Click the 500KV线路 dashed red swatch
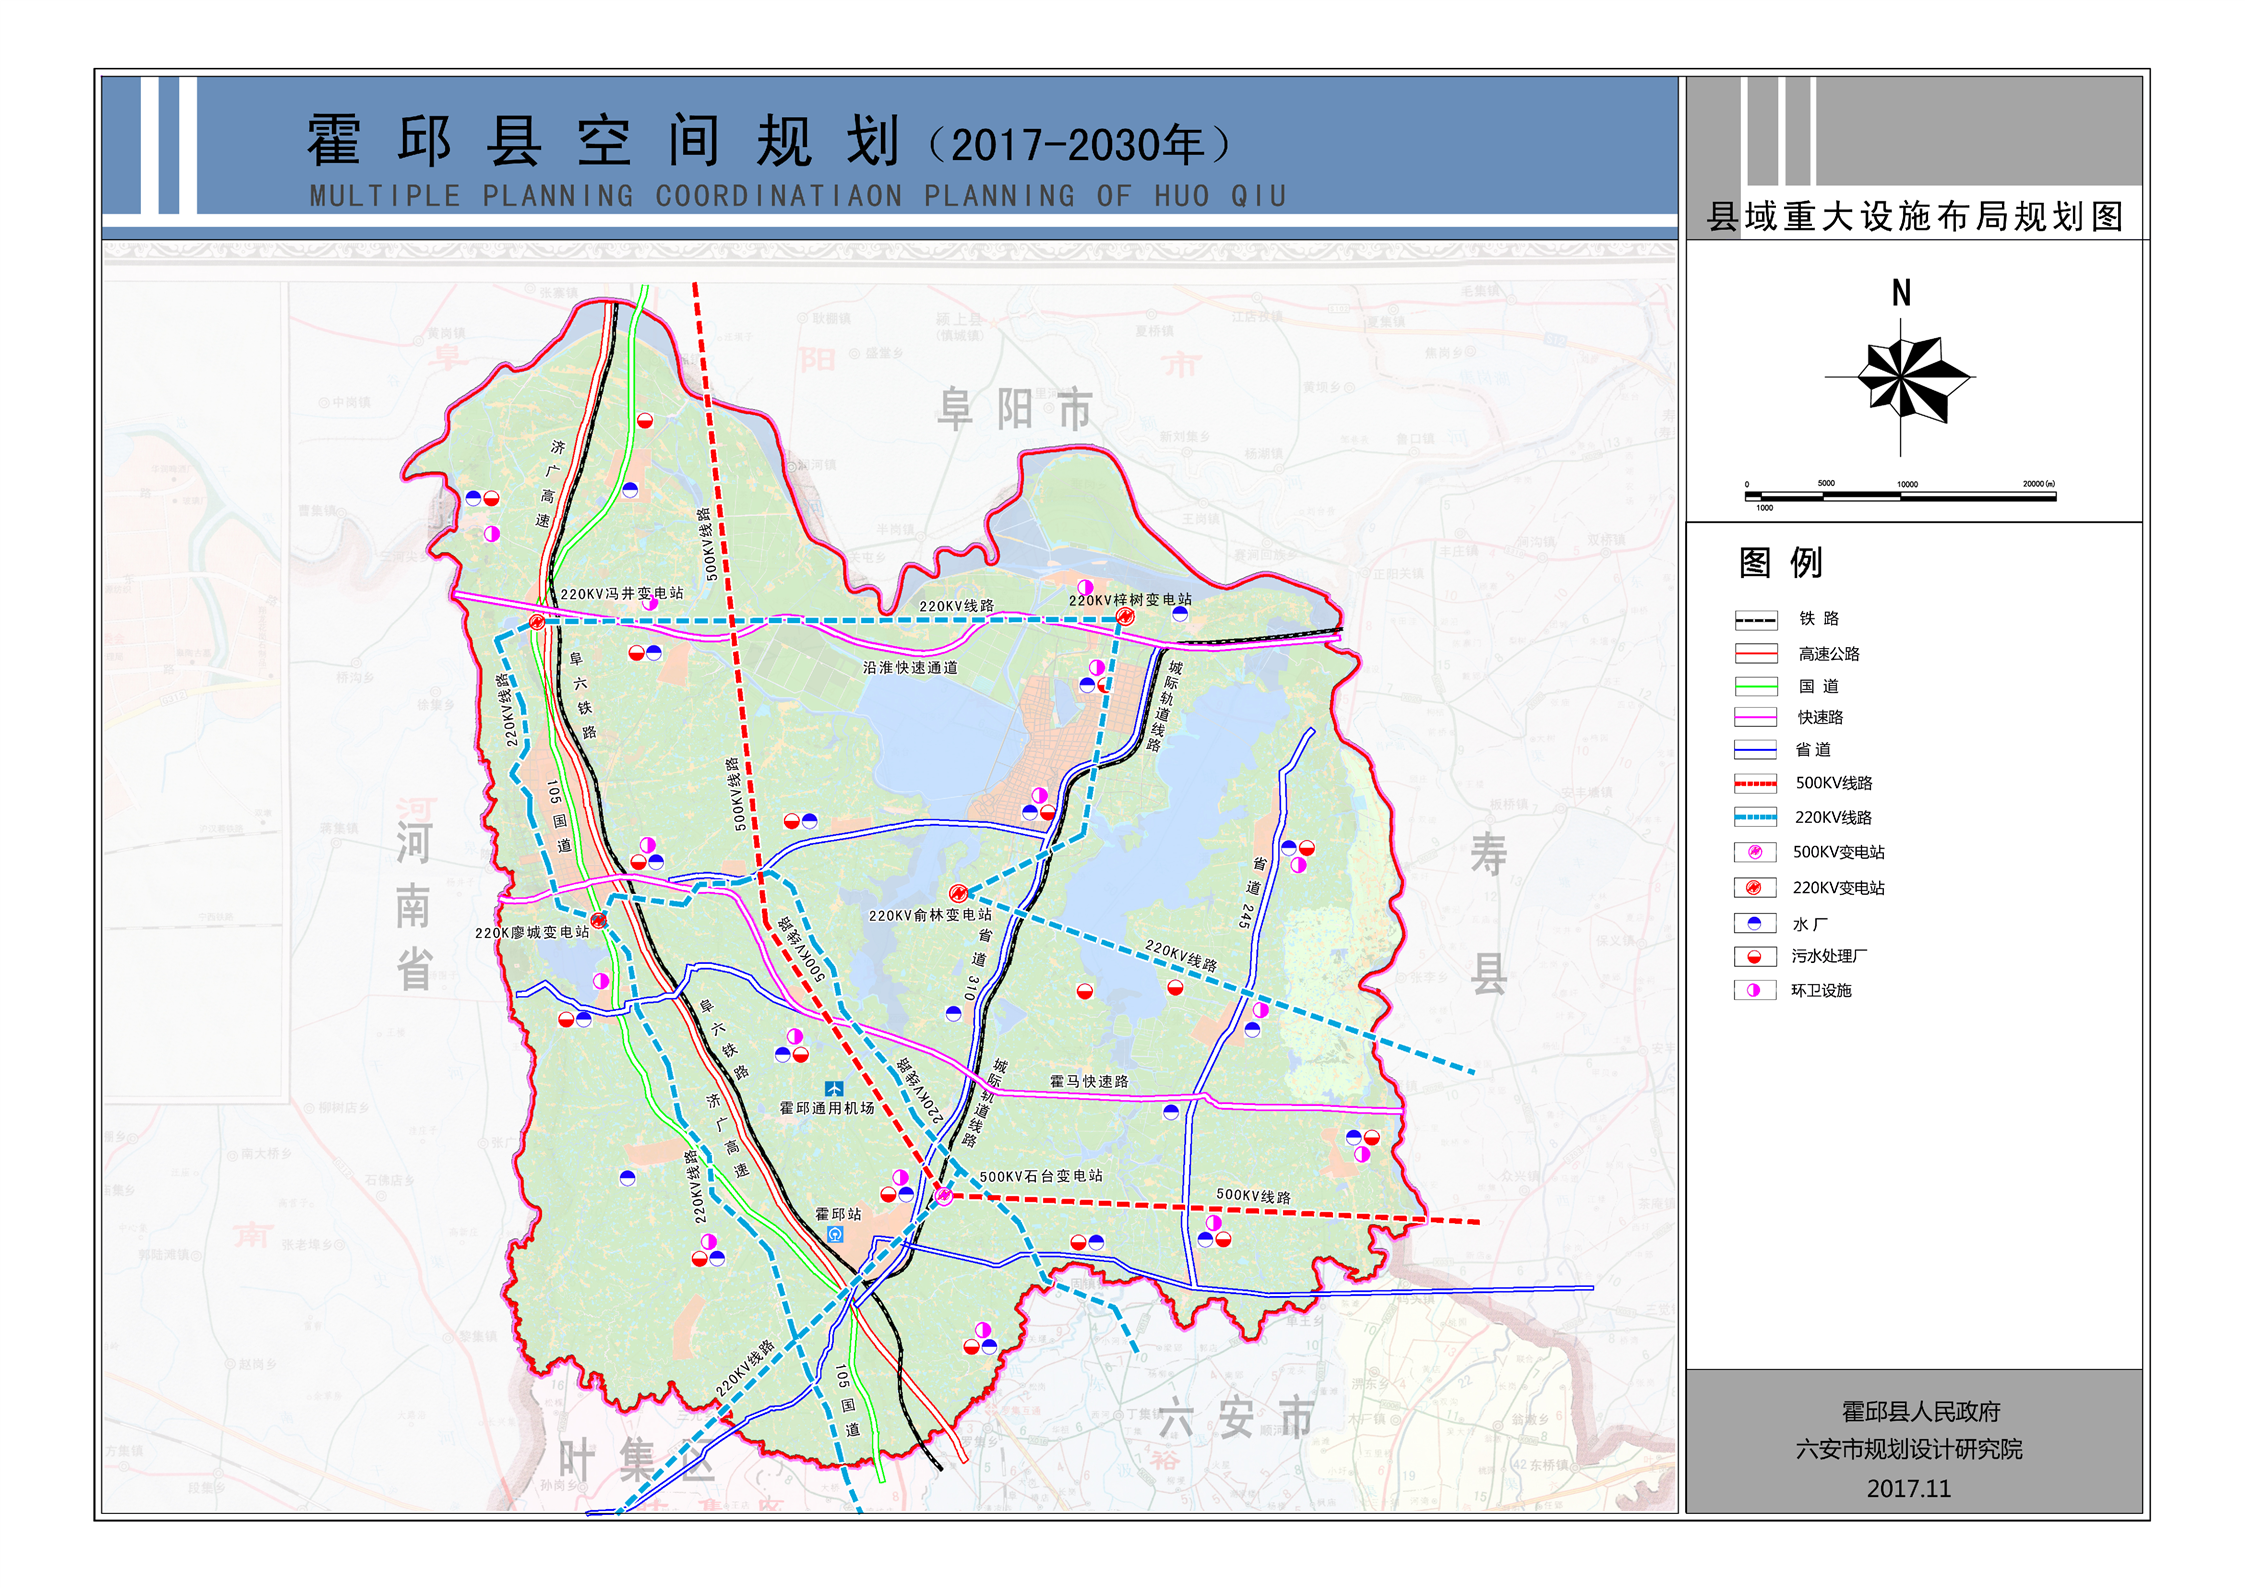Image resolution: width=2245 pixels, height=1588 pixels. pos(1755,784)
